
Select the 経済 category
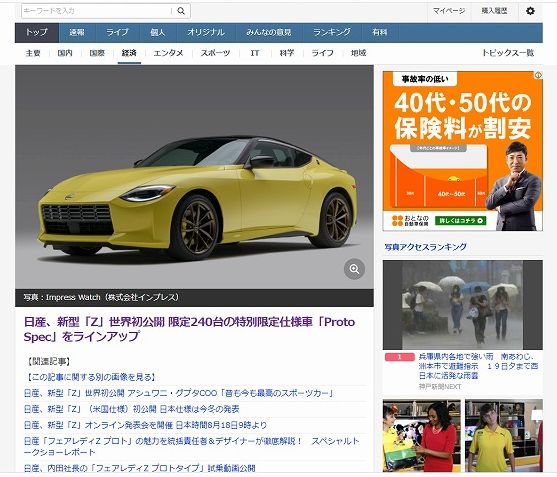tap(129, 53)
